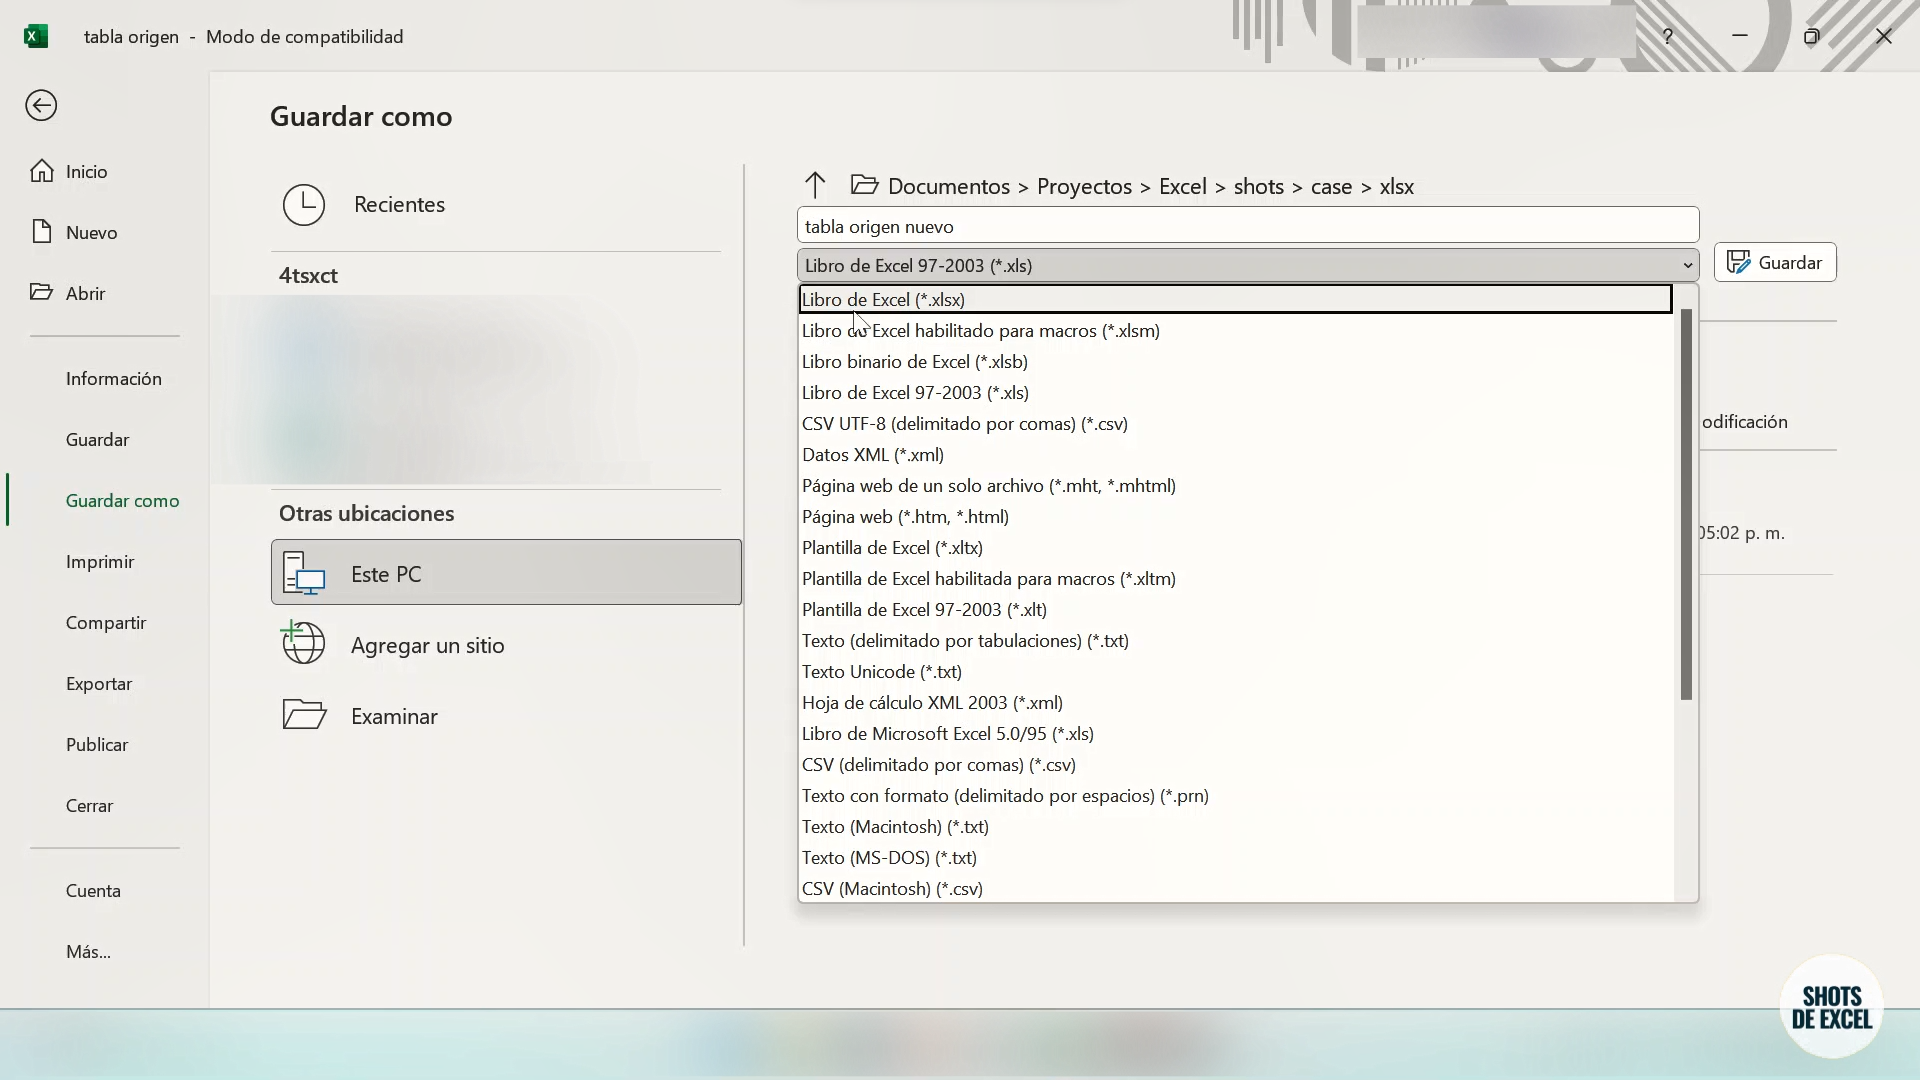
Task: Select Texto (MS-DOS) (*.txt)
Action: (1235, 857)
